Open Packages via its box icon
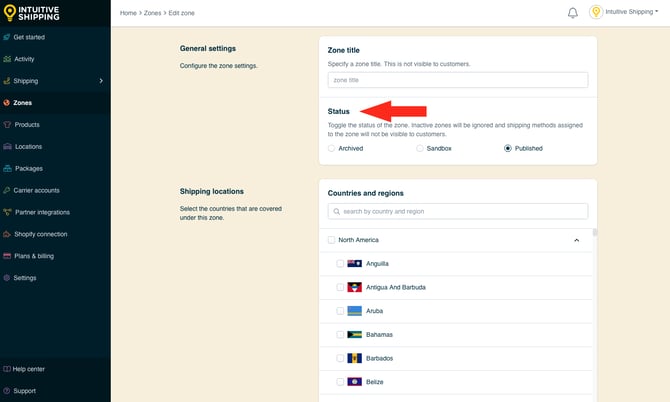The image size is (670, 402). (8, 169)
